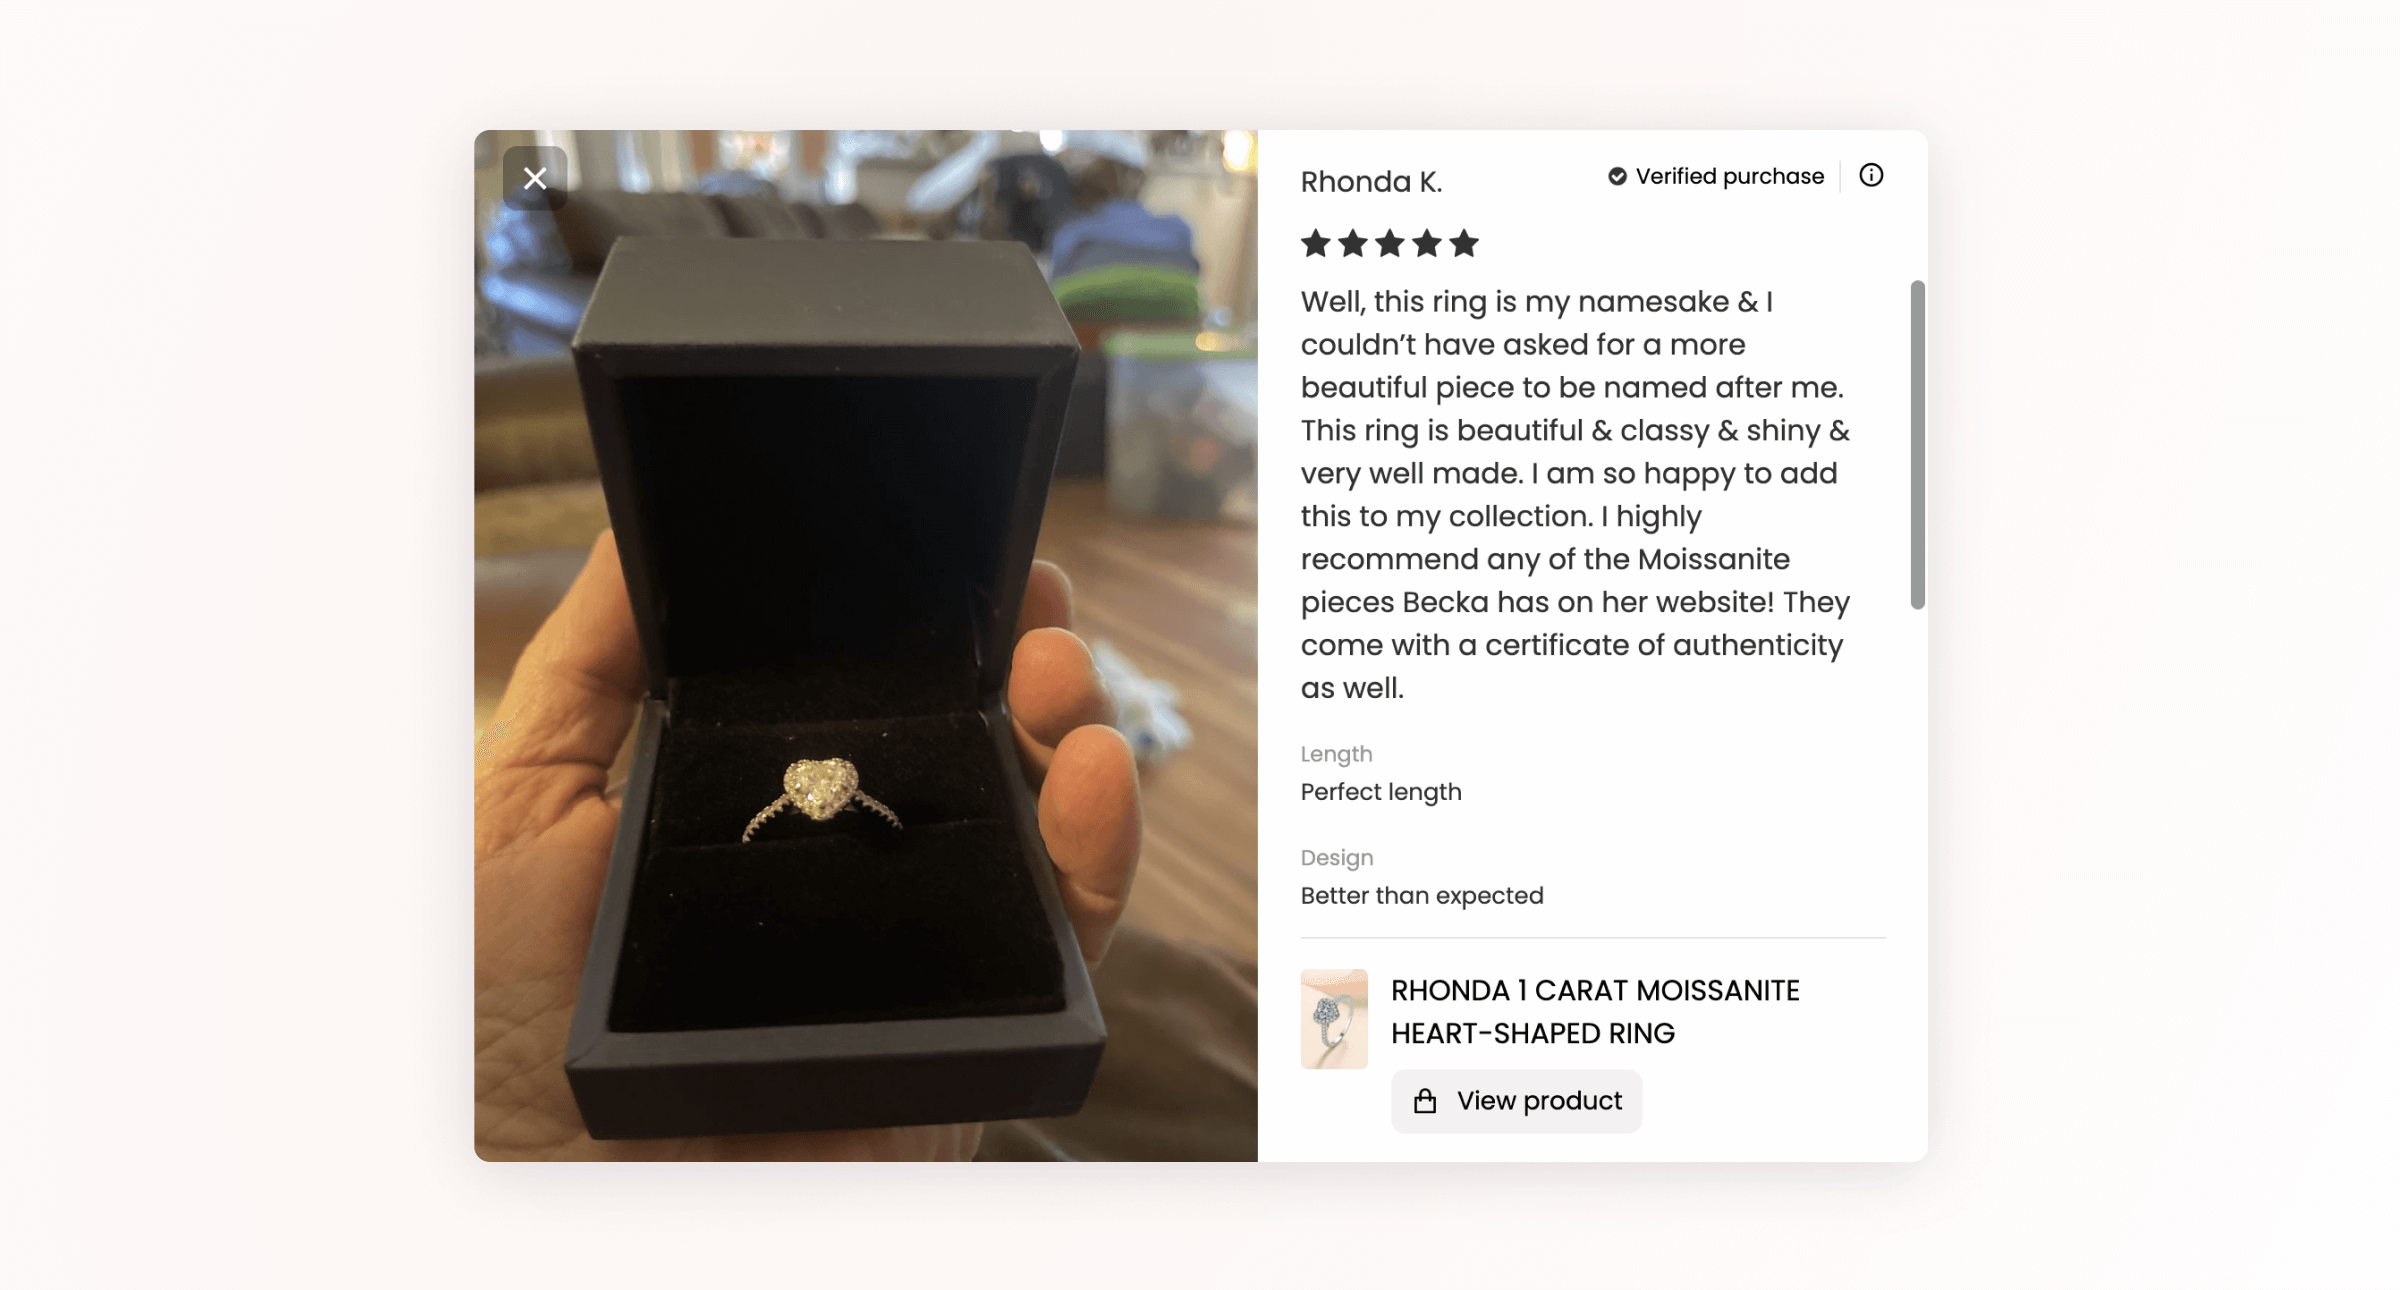
Task: Click the Rhonda 1 Carat Moissanite ring title
Action: click(1595, 1012)
